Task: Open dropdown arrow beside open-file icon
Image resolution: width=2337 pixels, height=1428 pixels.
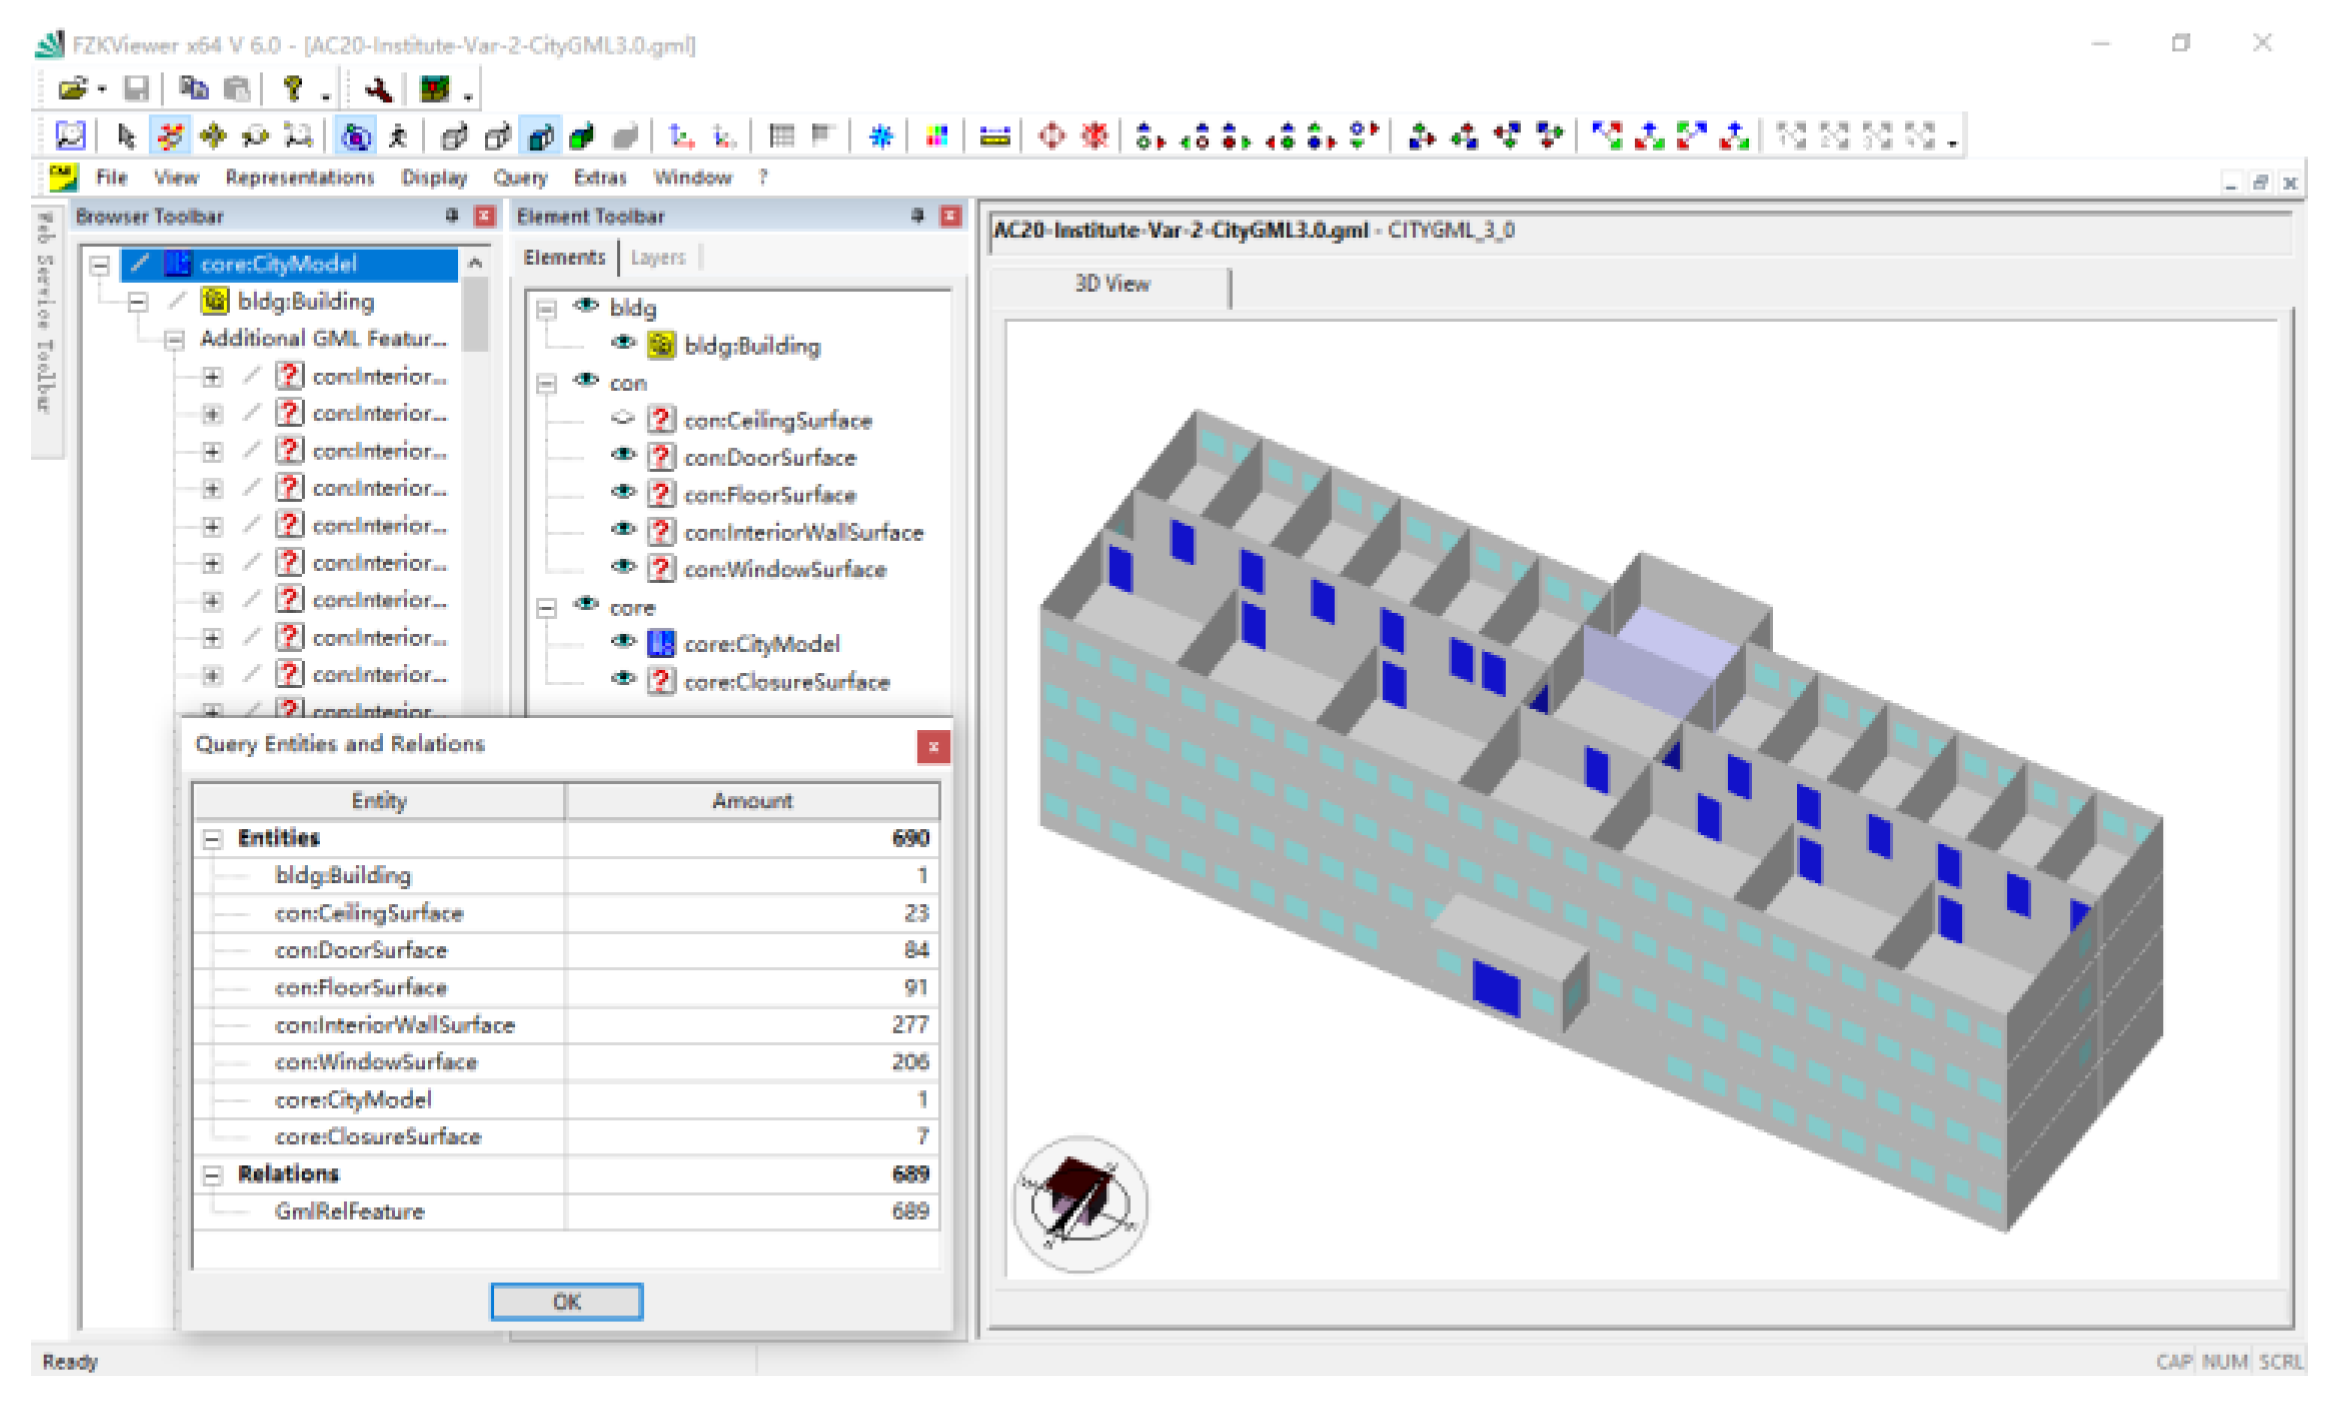Action: 102,91
